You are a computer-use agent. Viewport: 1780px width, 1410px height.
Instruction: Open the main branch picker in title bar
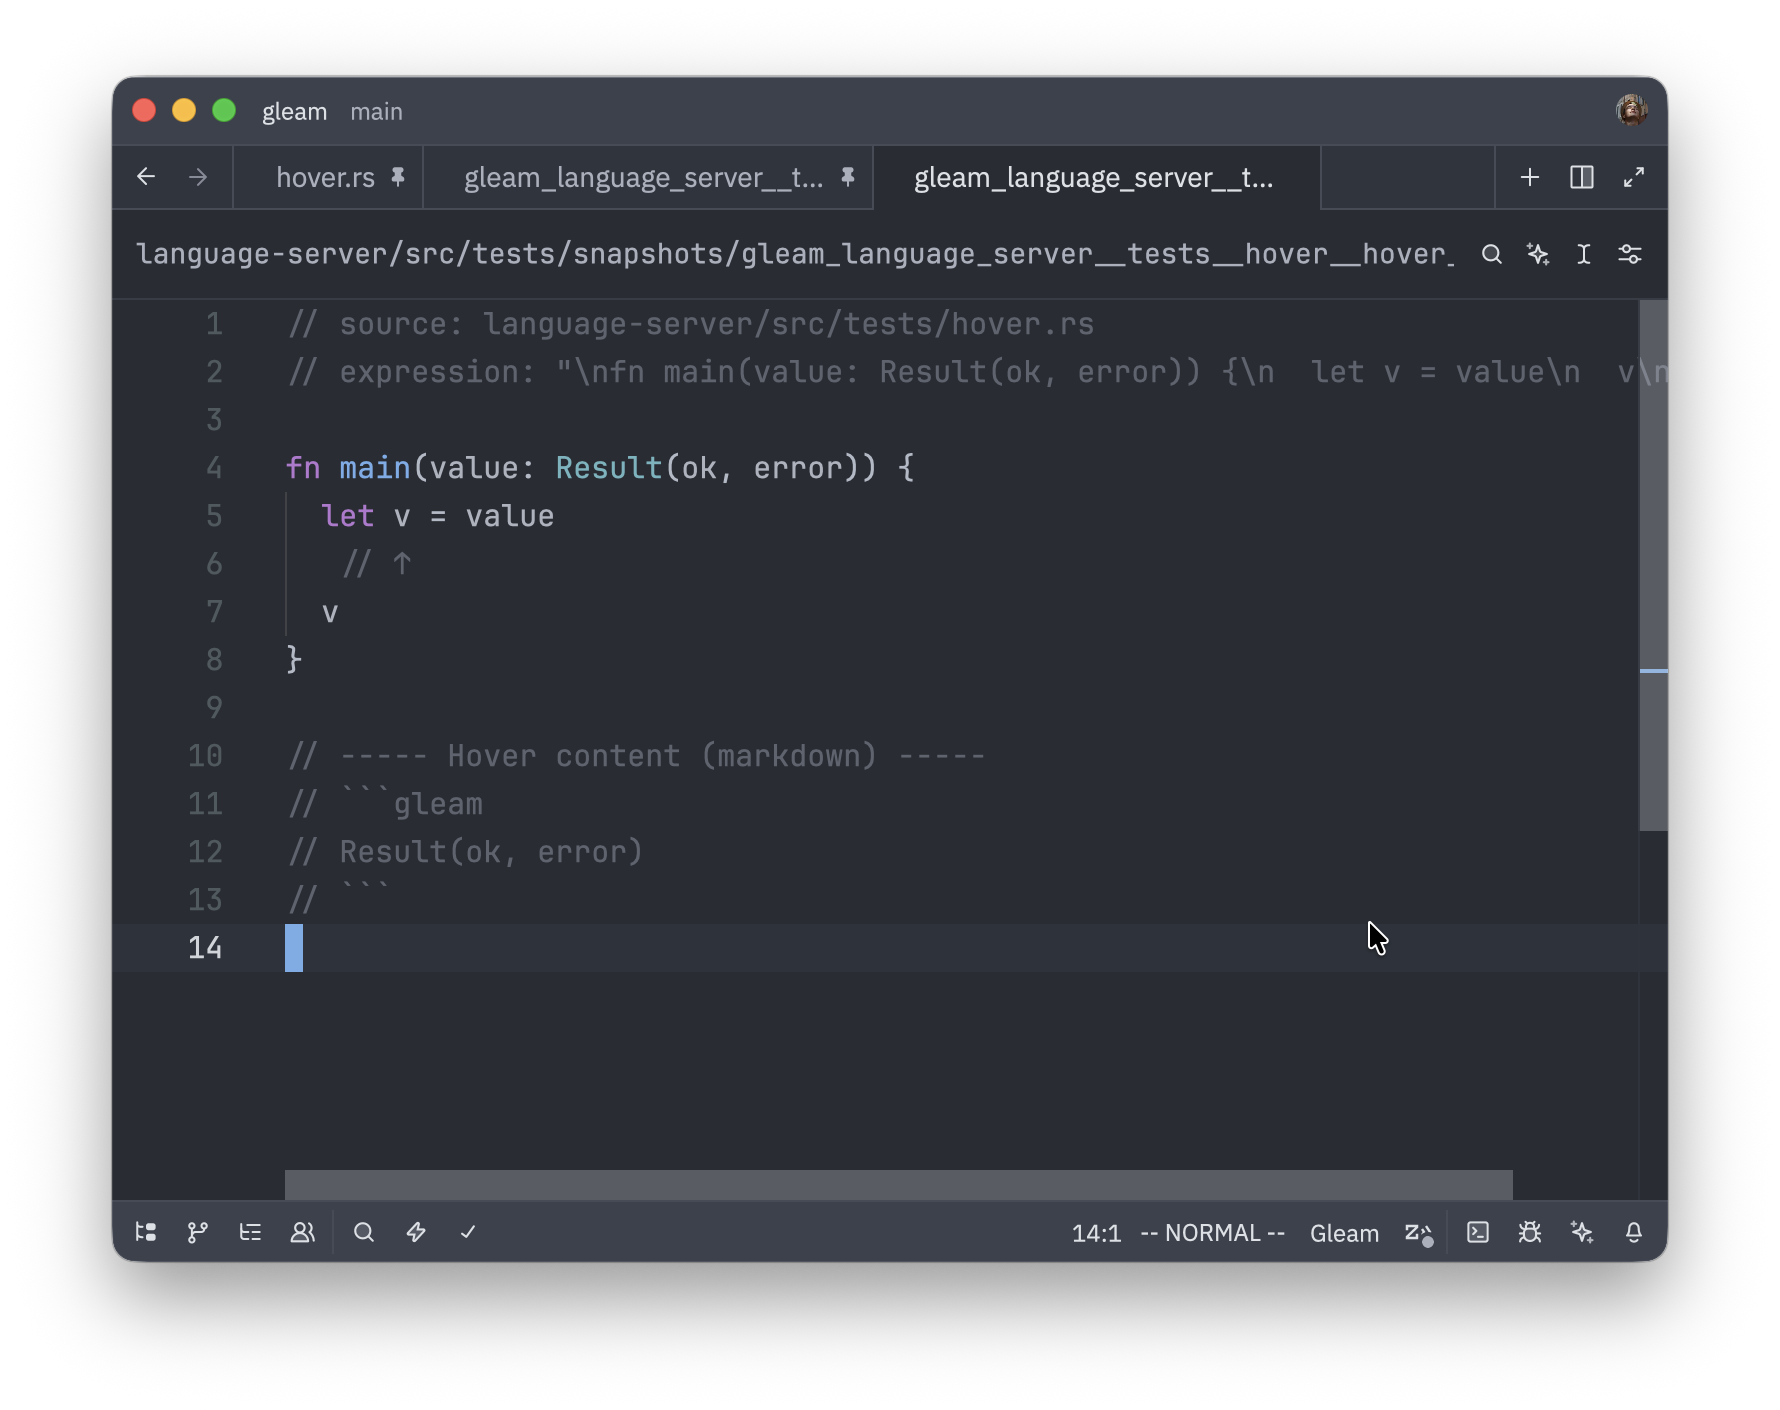[x=376, y=112]
